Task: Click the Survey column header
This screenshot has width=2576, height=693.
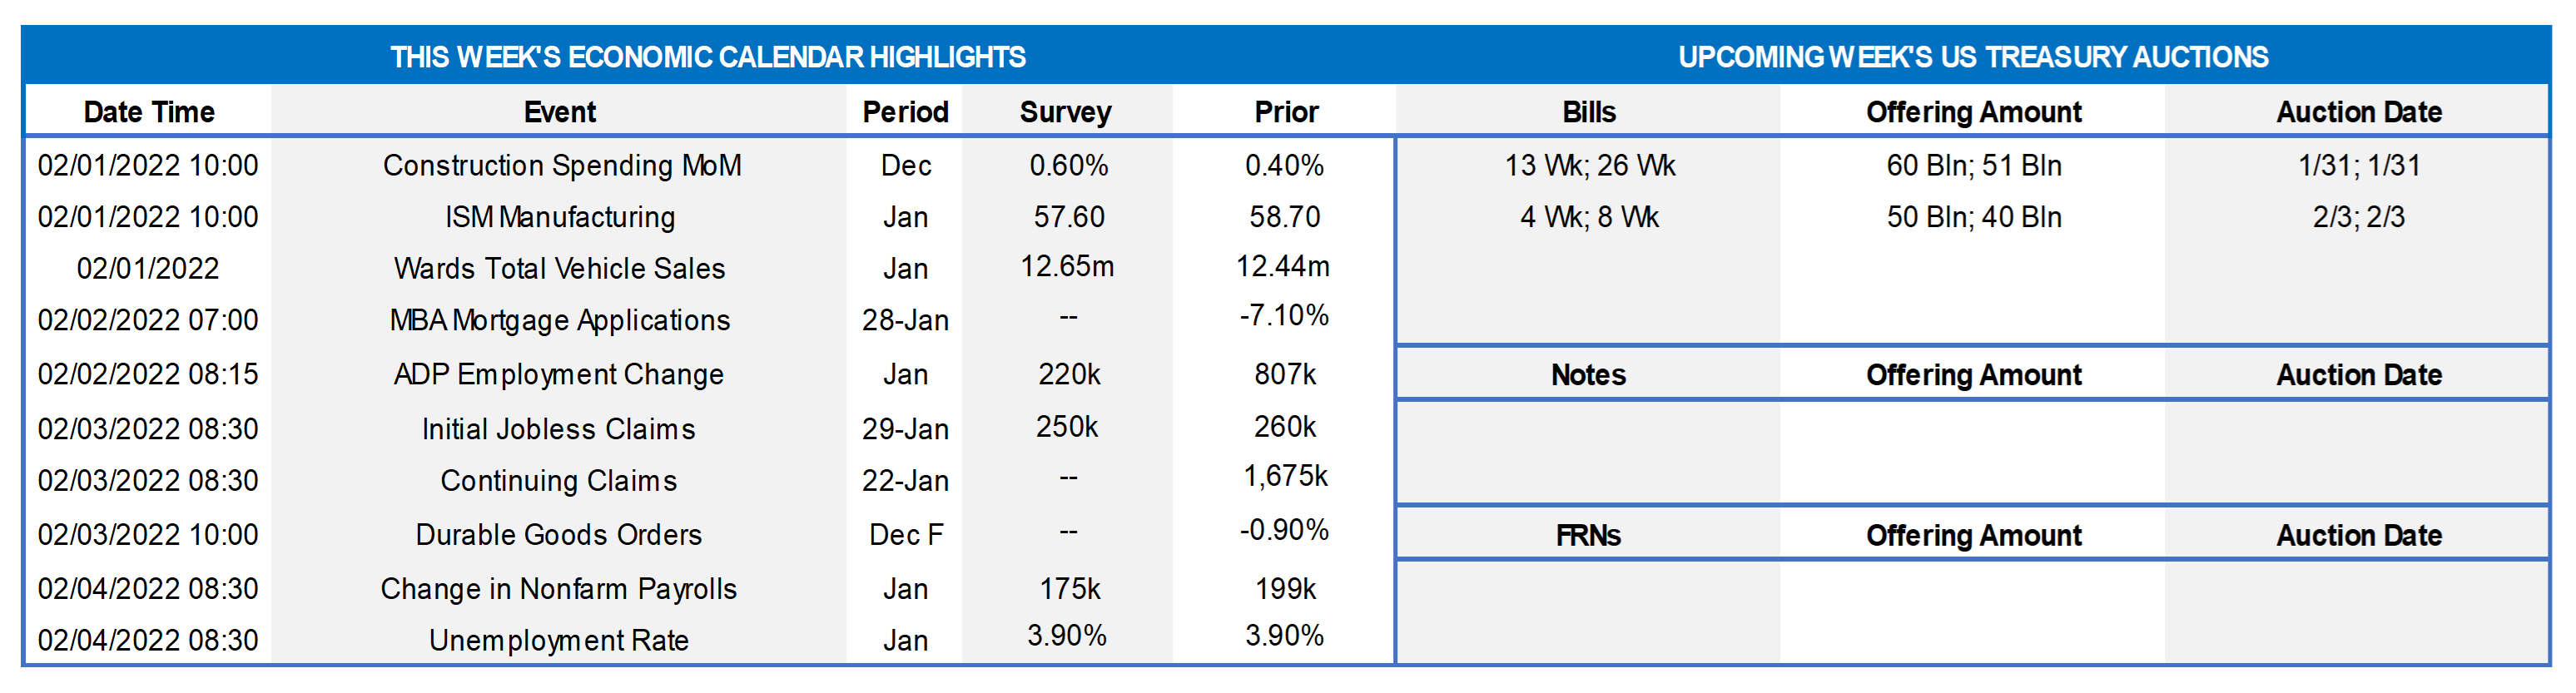Action: [x=1065, y=112]
